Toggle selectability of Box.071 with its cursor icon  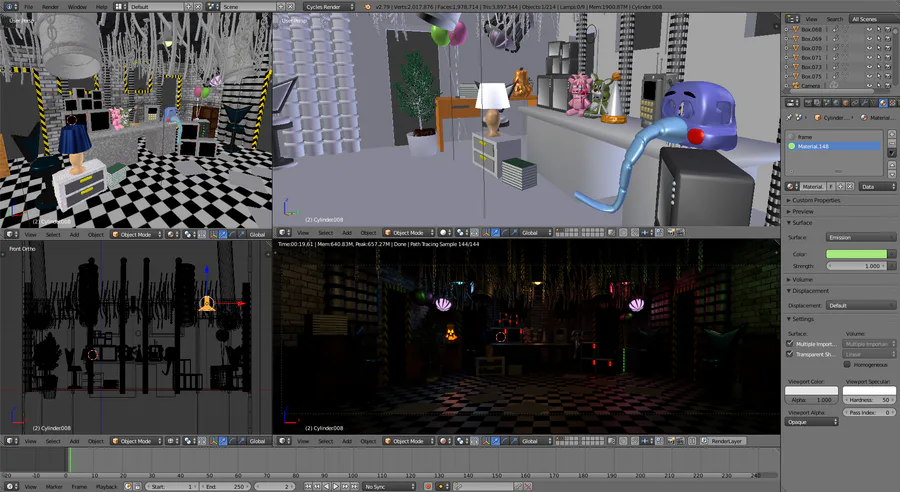(878, 57)
